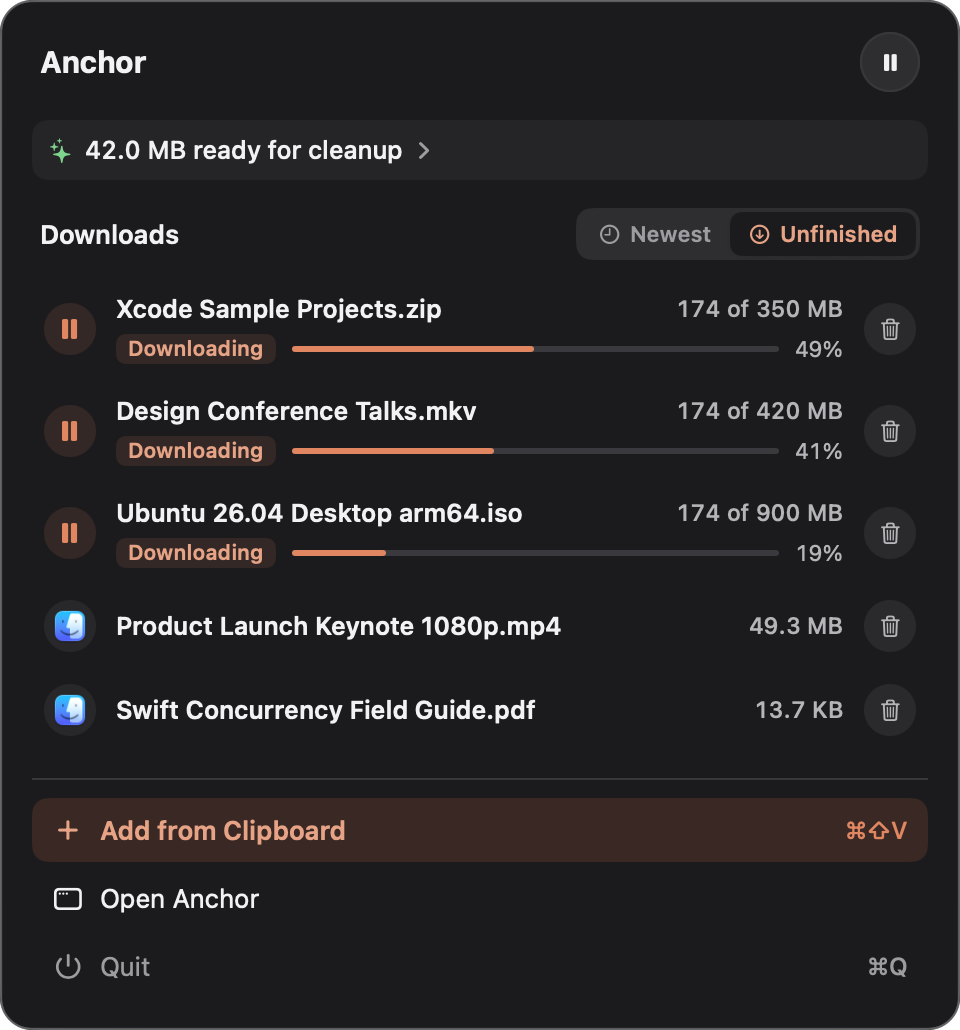Click the 49.3 MB file size
This screenshot has width=960, height=1030.
tap(796, 625)
